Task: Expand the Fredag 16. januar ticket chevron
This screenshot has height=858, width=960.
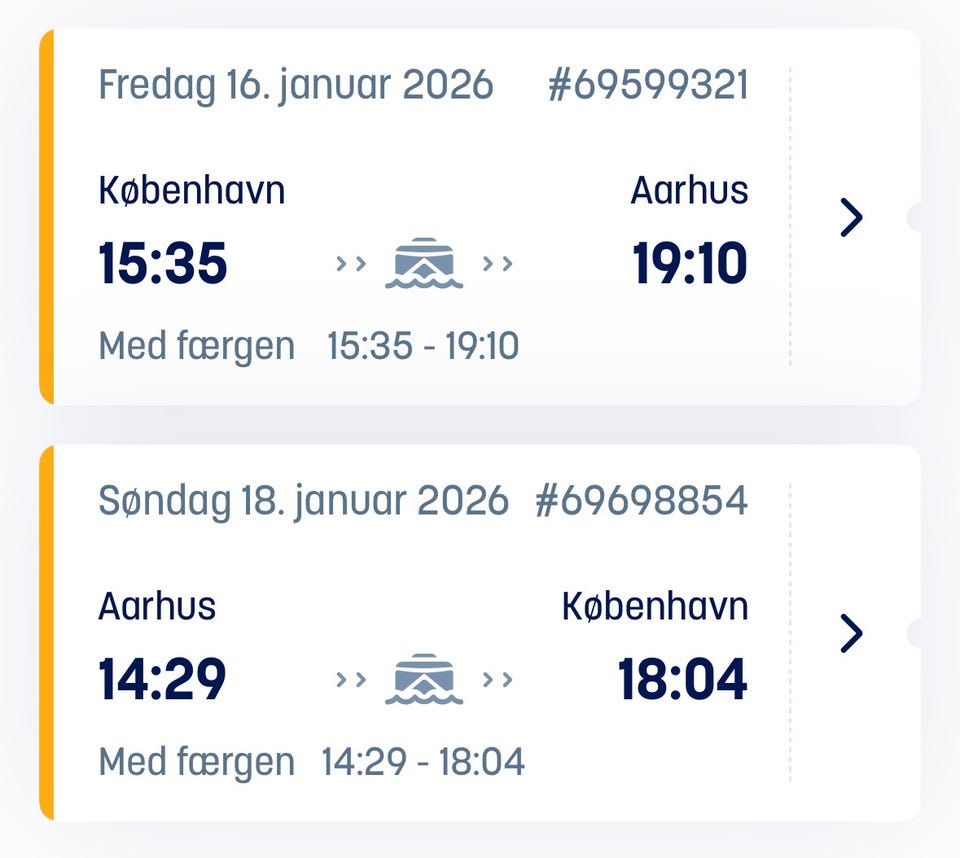Action: click(x=851, y=217)
